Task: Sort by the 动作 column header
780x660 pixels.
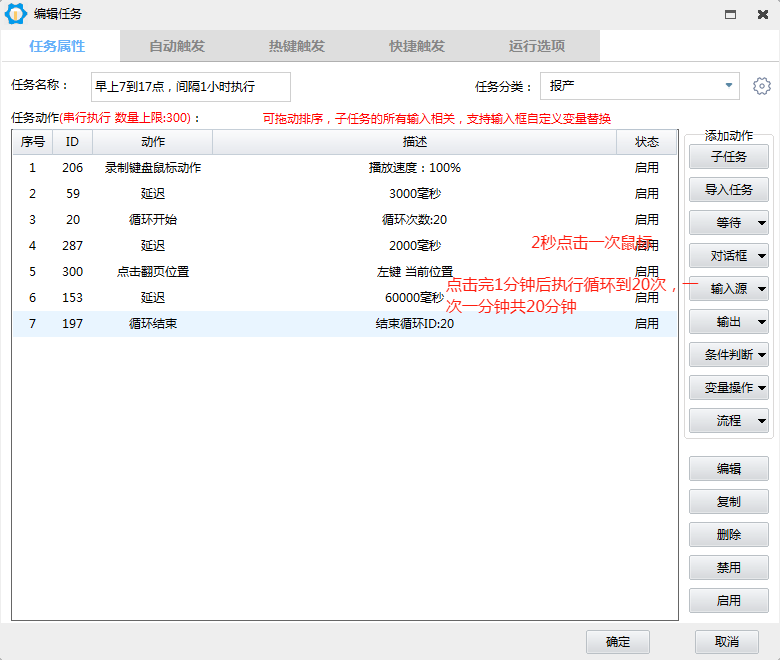Action: tap(153, 143)
